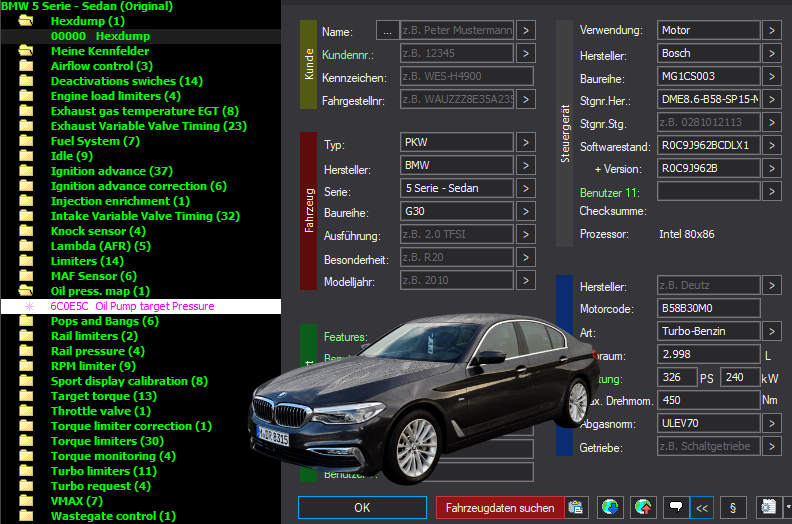Open the Exhaust Variable Valve Timing (23) folder

149,126
